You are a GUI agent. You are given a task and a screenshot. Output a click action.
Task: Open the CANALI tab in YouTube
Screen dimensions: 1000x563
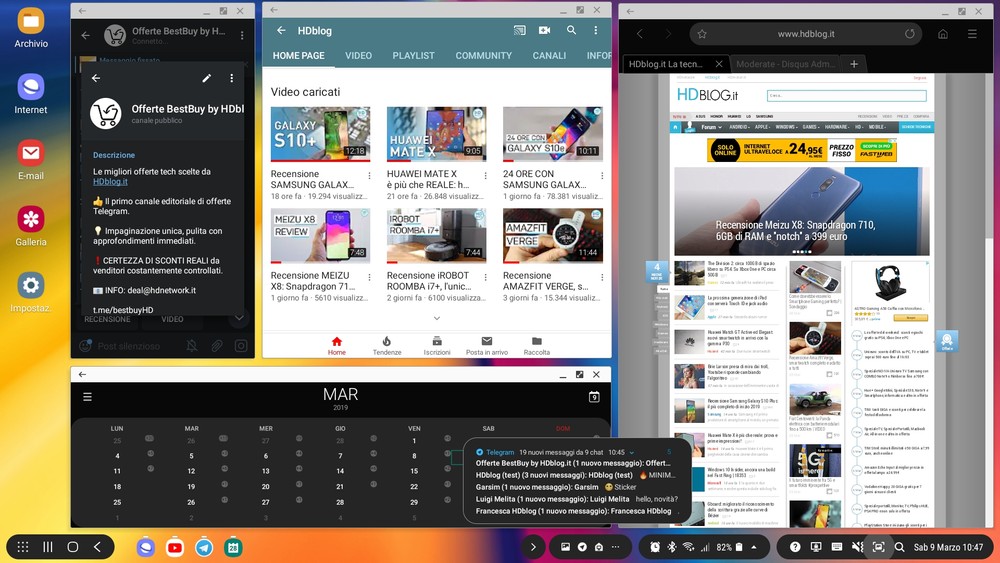[x=549, y=55]
